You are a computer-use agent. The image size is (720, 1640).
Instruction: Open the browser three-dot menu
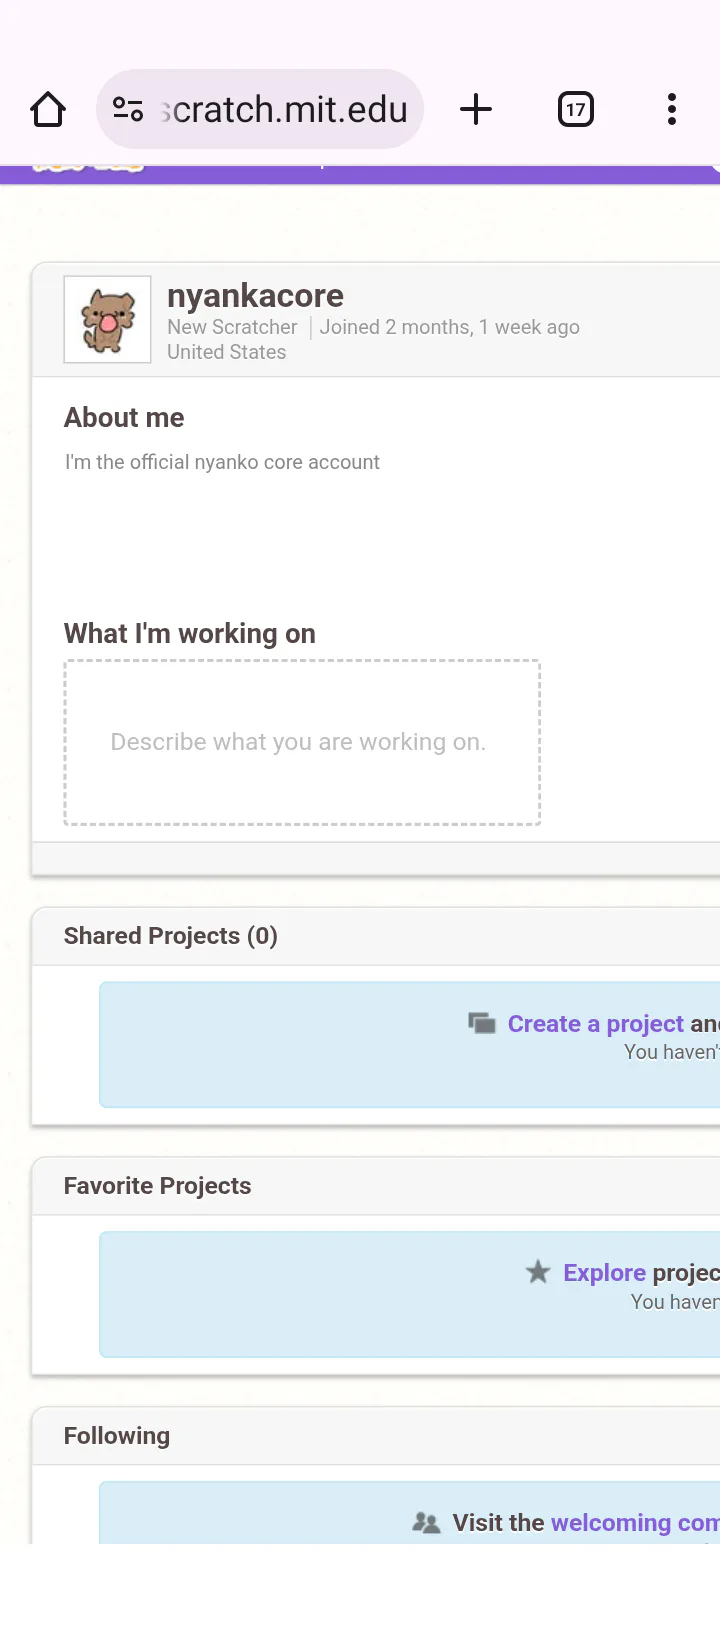671,109
